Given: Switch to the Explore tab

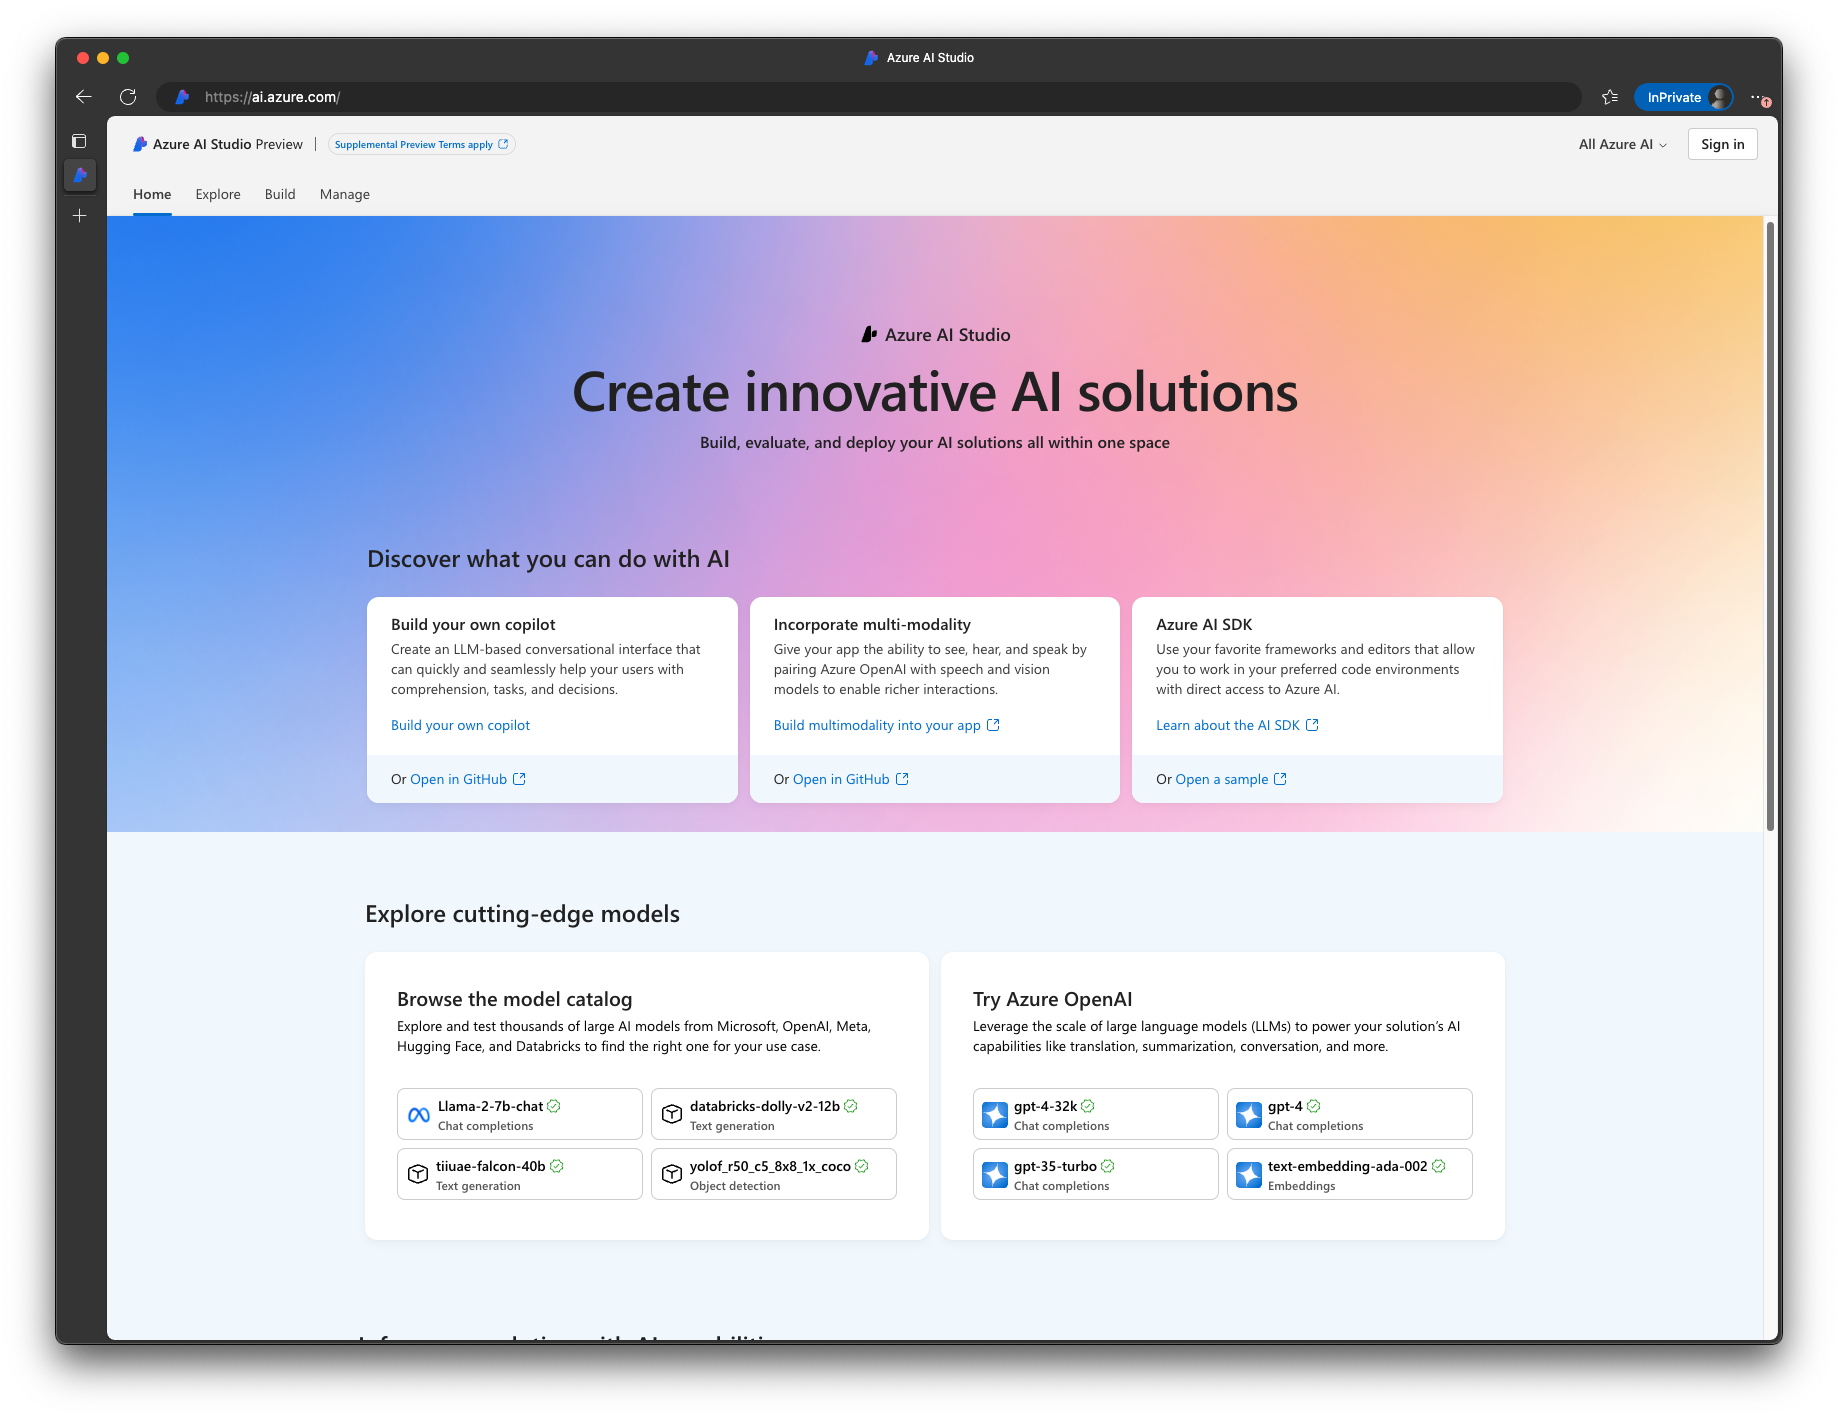Looking at the screenshot, I should tap(218, 194).
